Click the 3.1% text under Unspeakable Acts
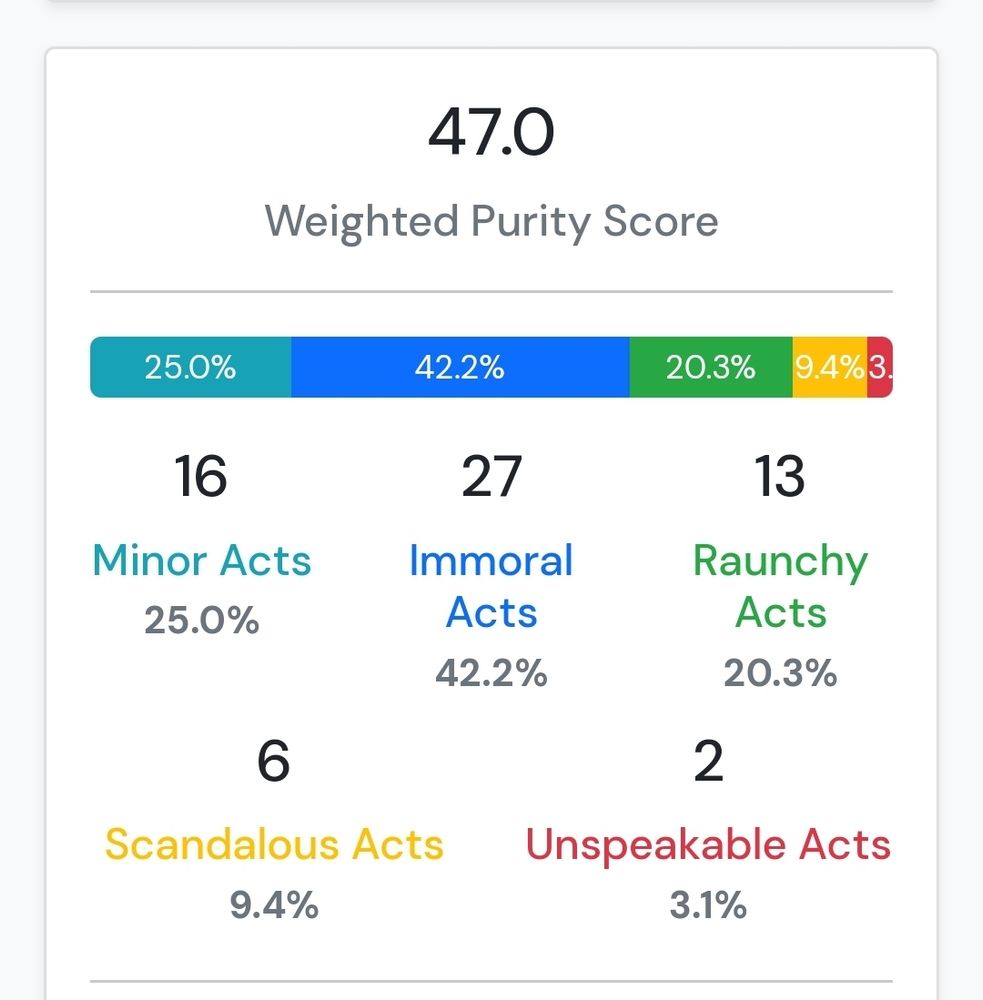The height and width of the screenshot is (1000, 983). [x=708, y=905]
